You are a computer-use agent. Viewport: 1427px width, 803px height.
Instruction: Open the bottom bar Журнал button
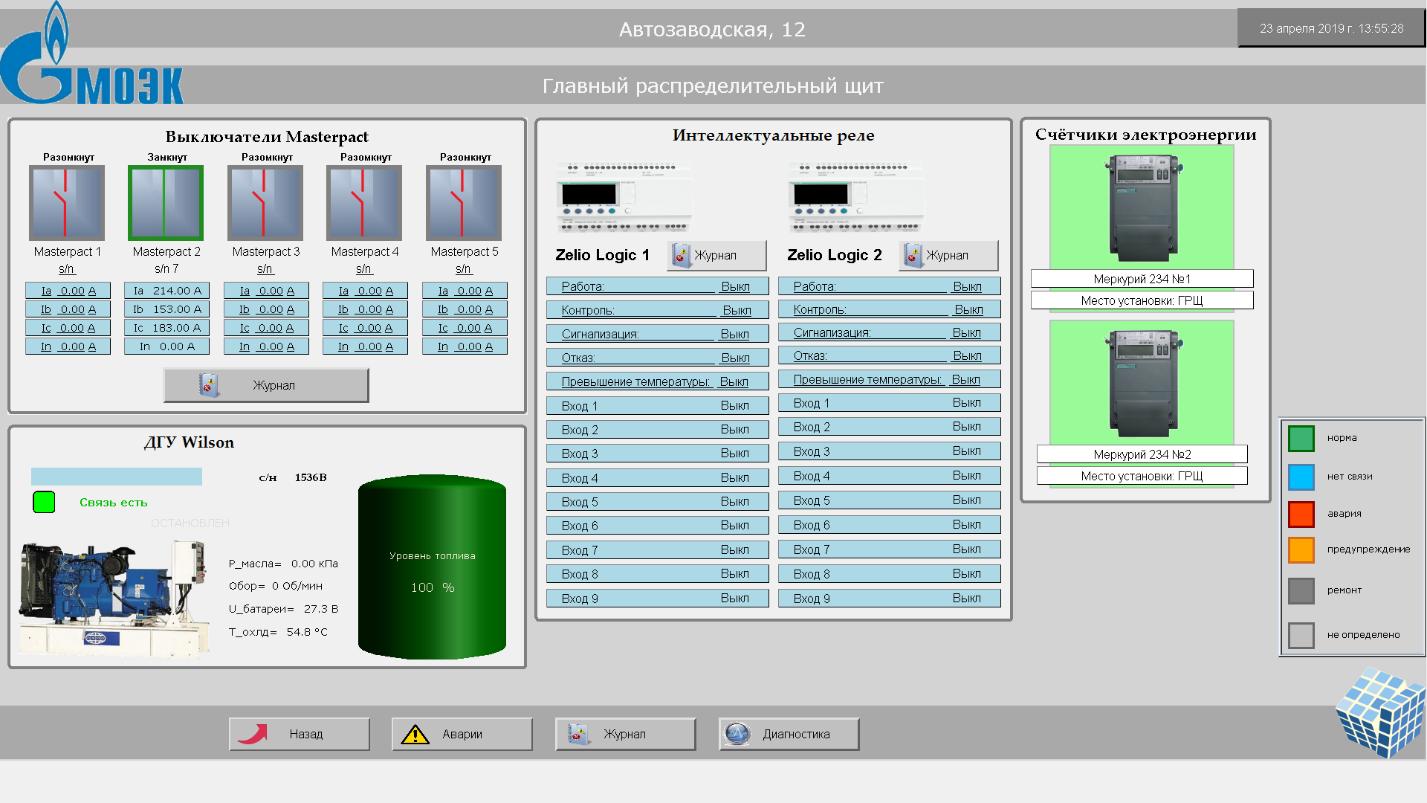point(625,734)
